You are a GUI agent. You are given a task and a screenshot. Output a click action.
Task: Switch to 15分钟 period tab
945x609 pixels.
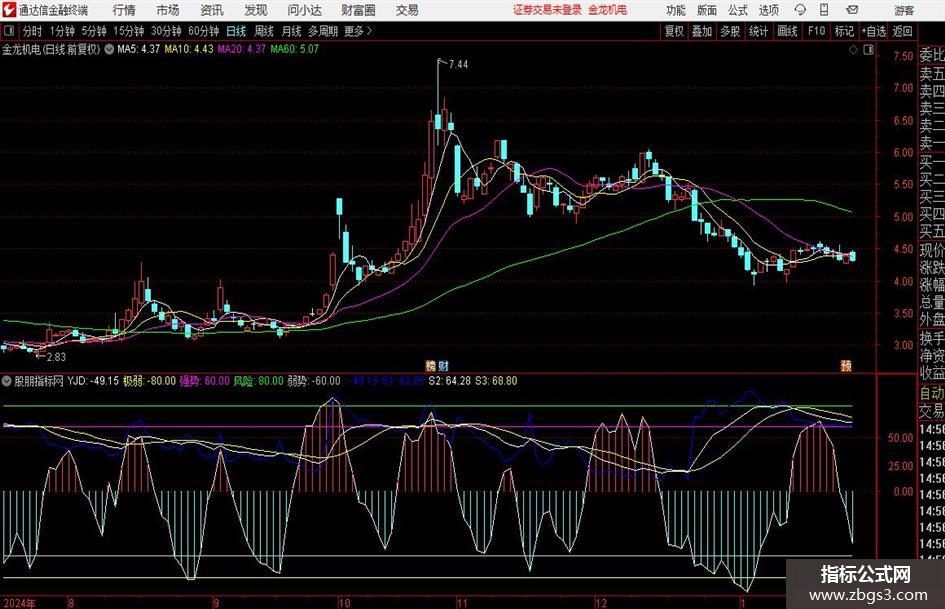[129, 31]
